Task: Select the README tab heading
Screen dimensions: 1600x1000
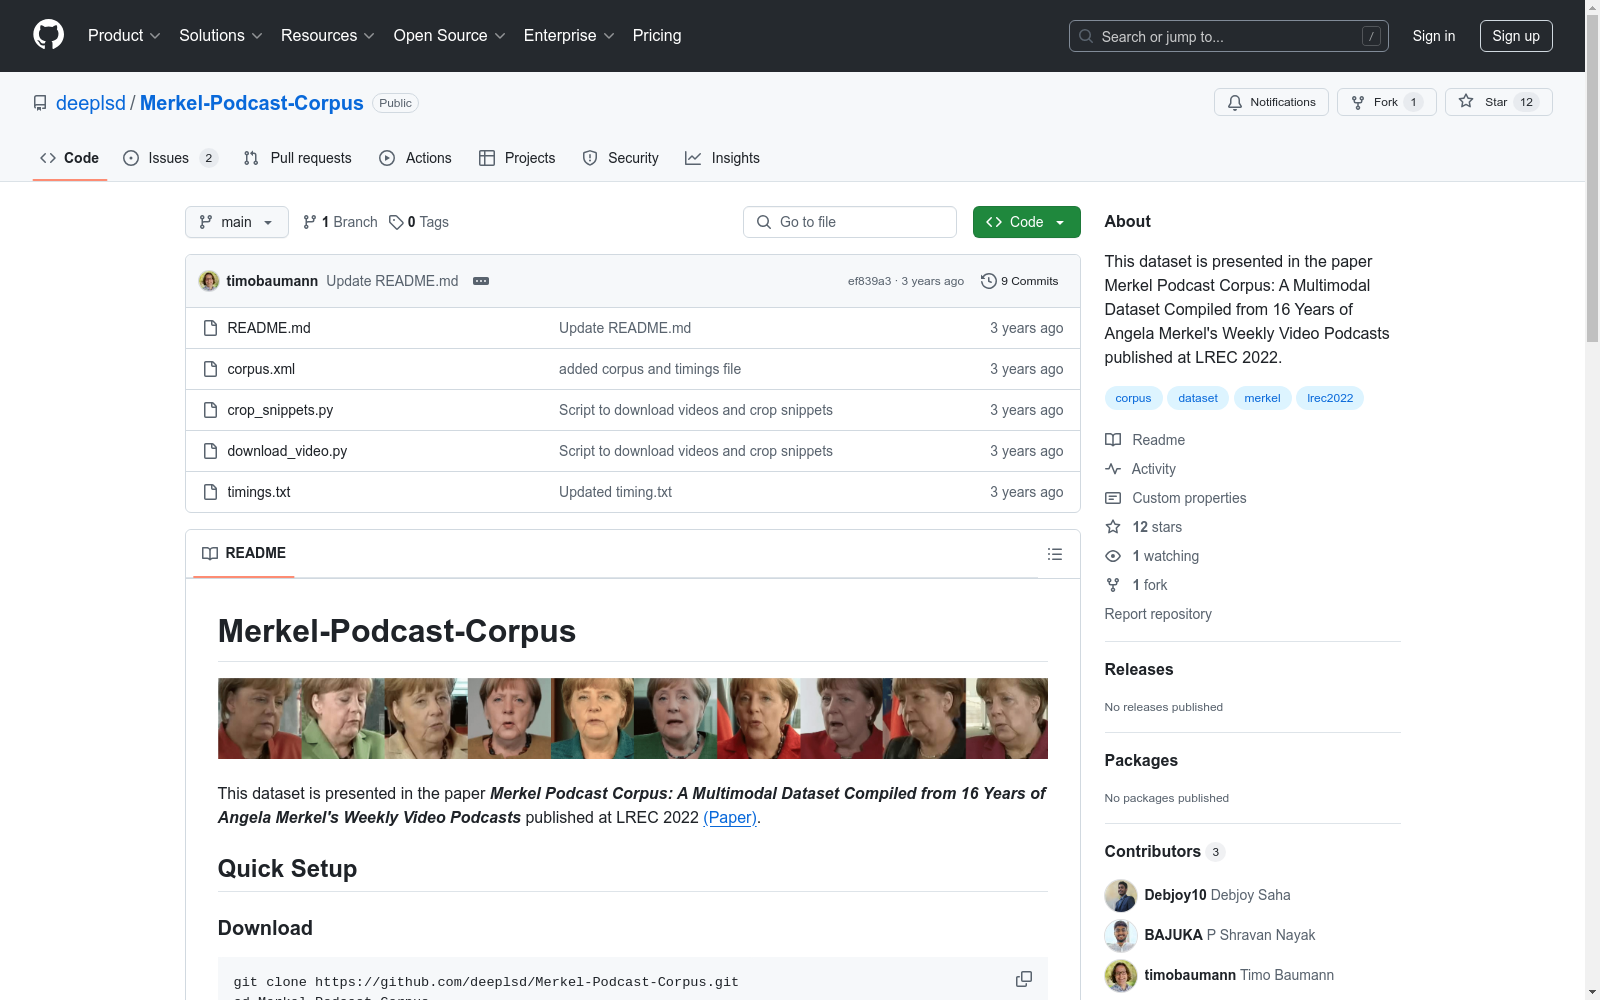Action: click(244, 553)
